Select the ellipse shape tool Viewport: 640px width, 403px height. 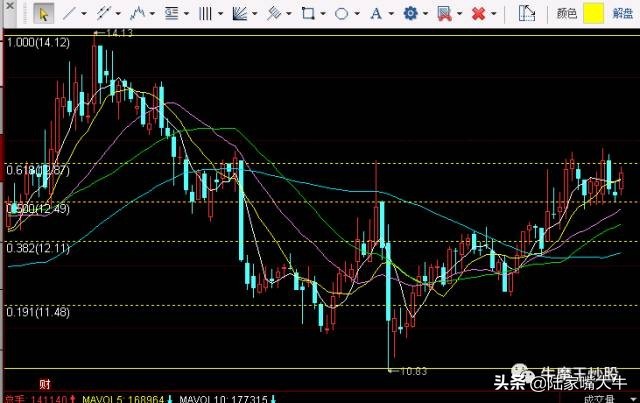coord(341,13)
